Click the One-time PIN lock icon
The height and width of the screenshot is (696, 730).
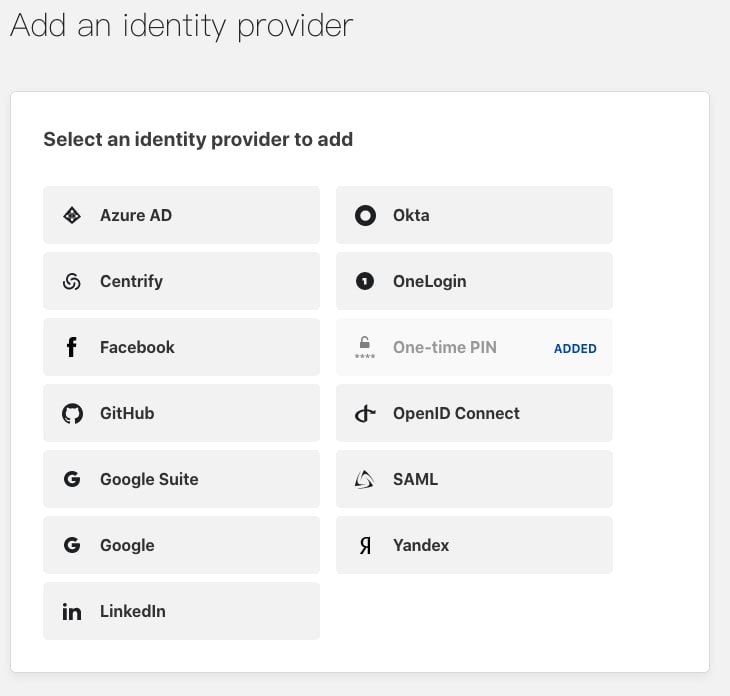point(365,347)
